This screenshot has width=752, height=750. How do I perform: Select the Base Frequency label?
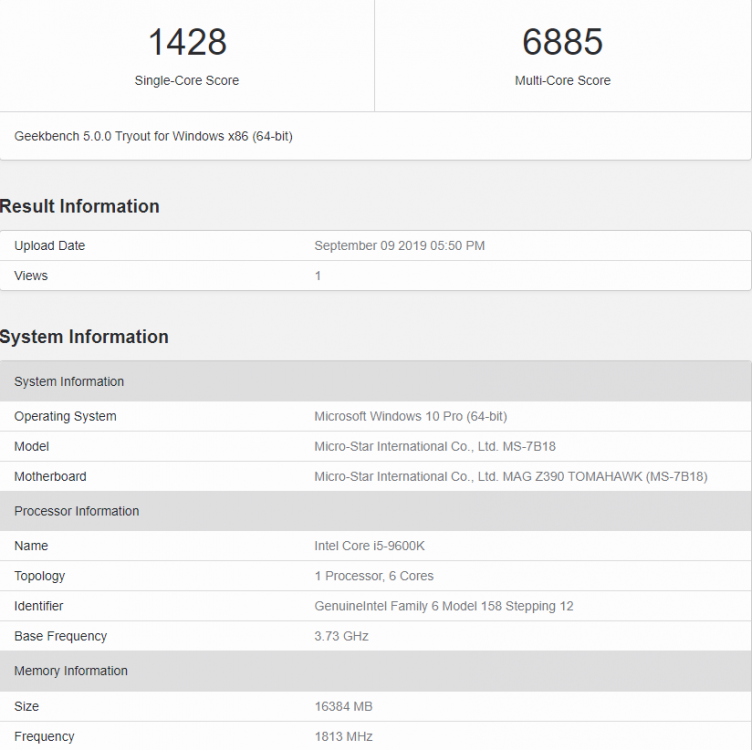(x=60, y=636)
